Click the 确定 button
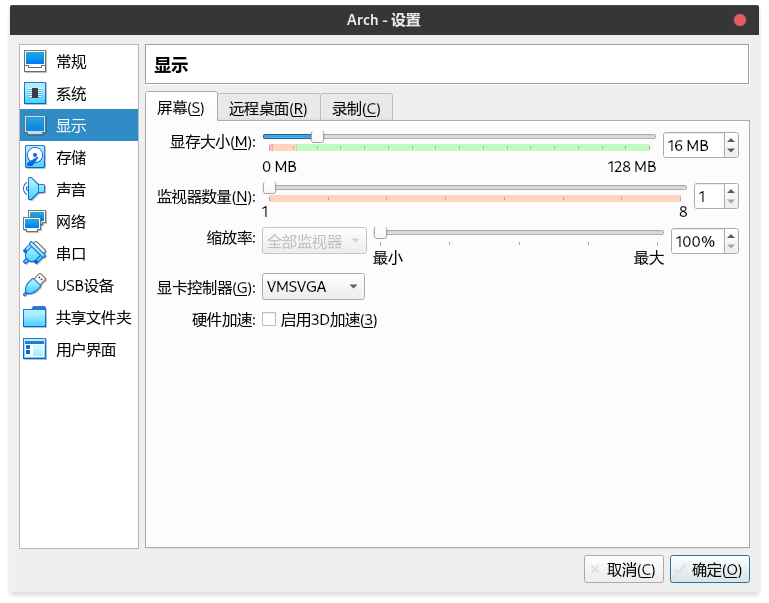Screen dimensions: 769x603 tap(709, 569)
